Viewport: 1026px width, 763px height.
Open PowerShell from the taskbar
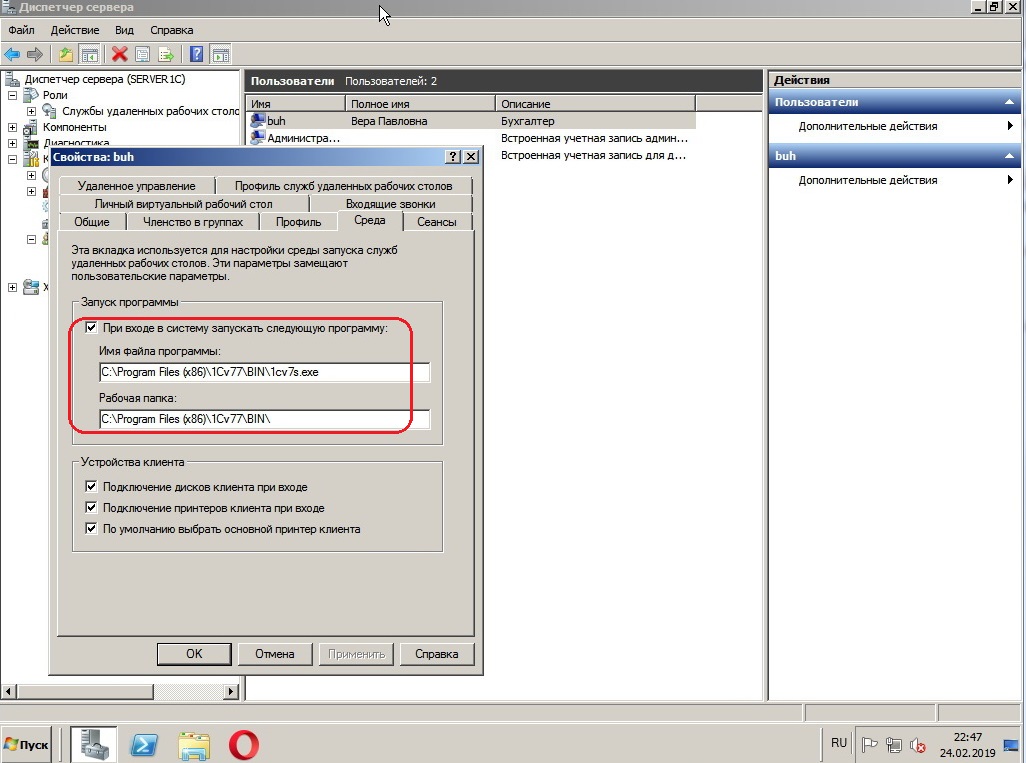pos(144,745)
